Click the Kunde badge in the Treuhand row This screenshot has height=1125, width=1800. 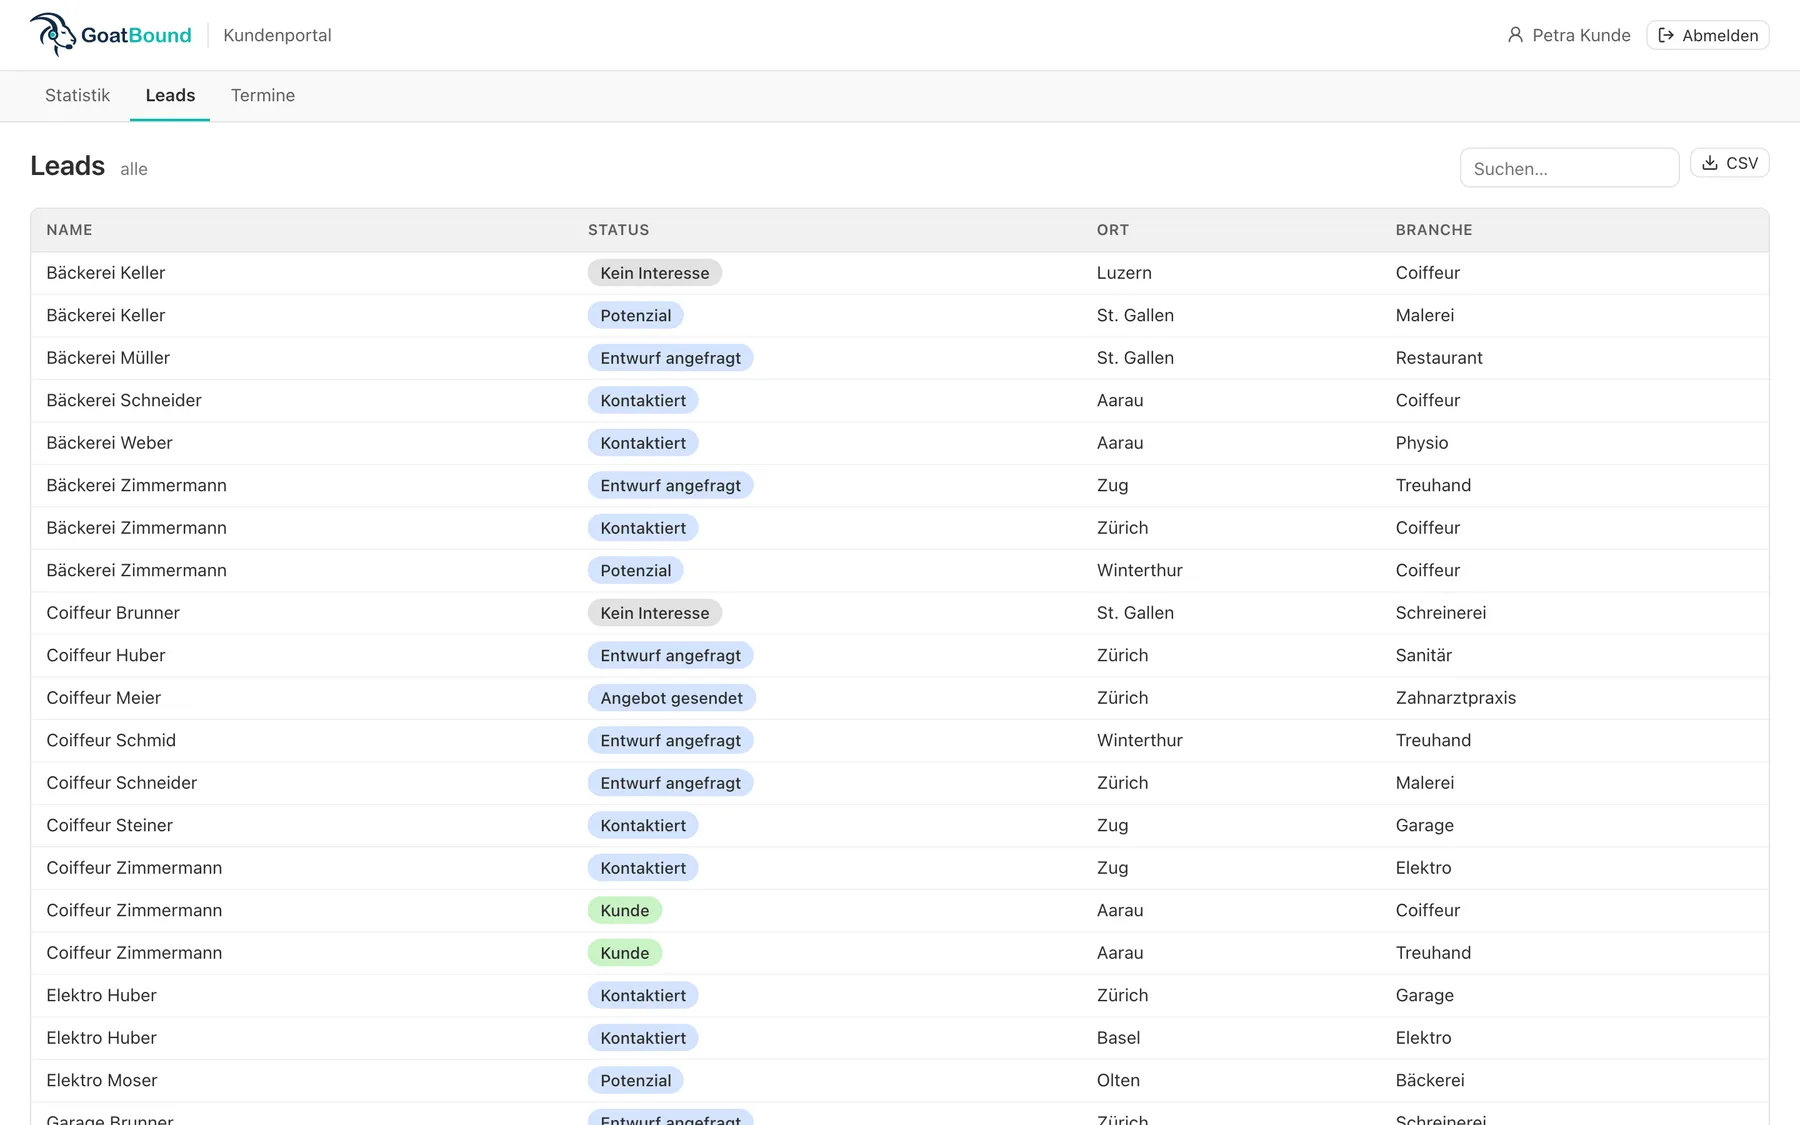[624, 953]
